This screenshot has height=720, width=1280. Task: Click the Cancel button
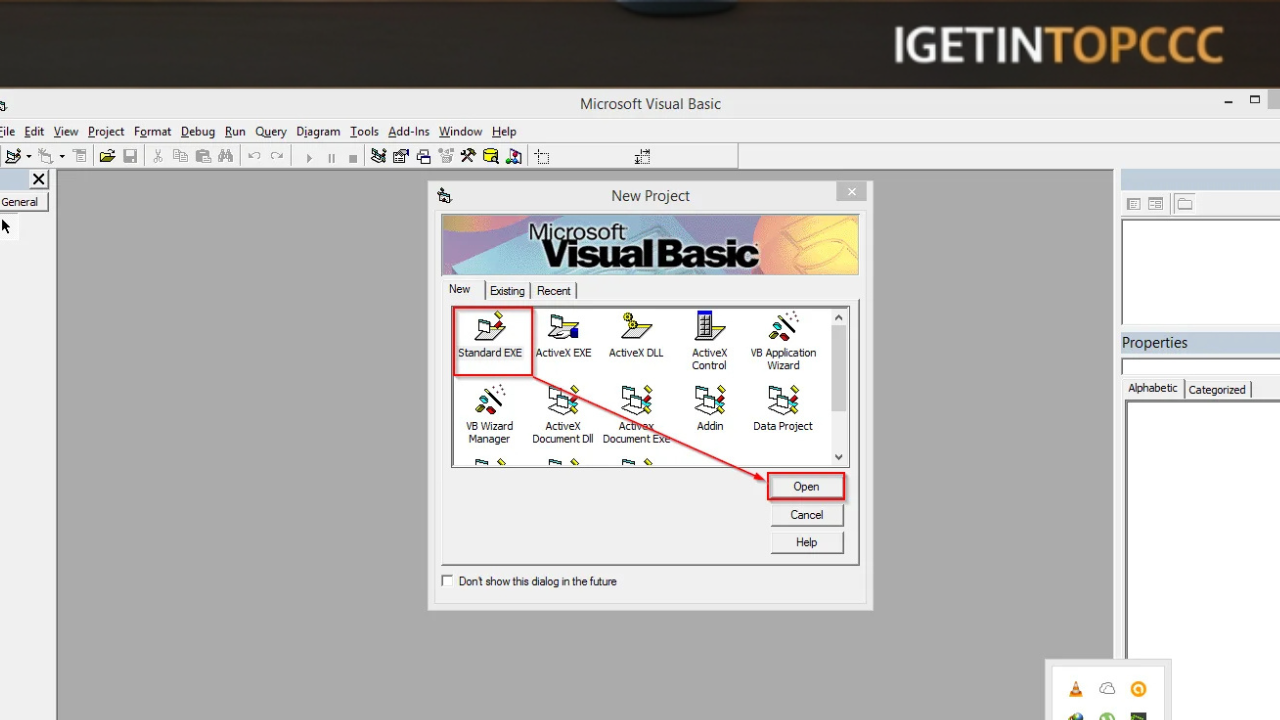pyautogui.click(x=807, y=515)
